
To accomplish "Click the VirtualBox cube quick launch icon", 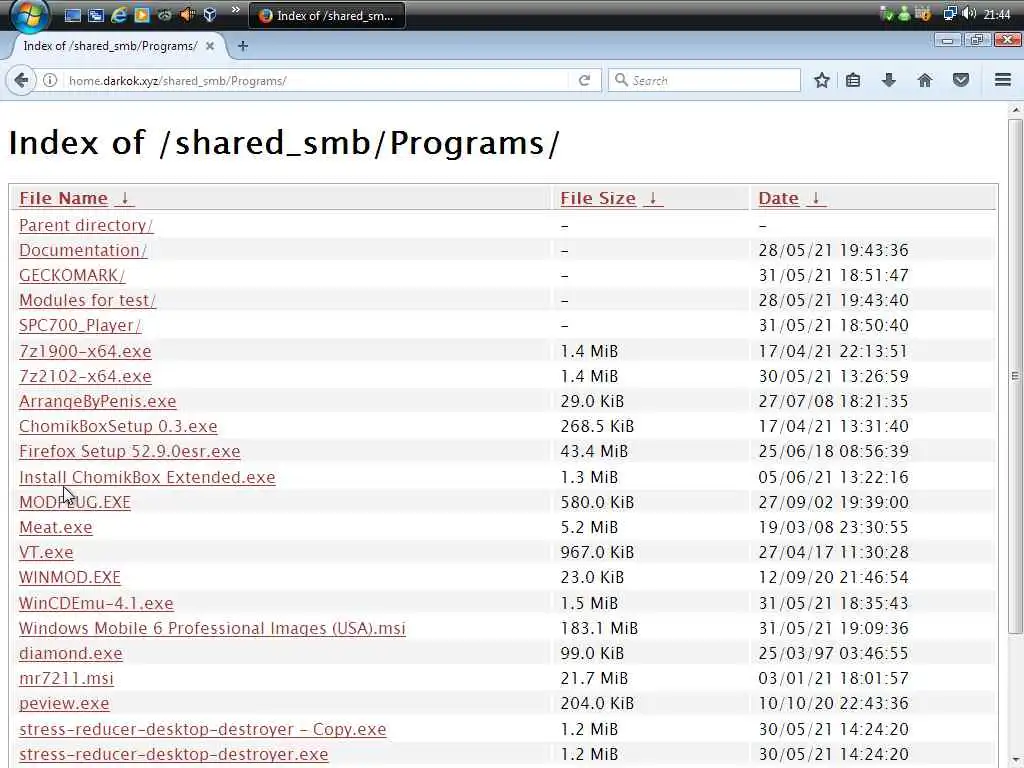I will pyautogui.click(x=210, y=15).
